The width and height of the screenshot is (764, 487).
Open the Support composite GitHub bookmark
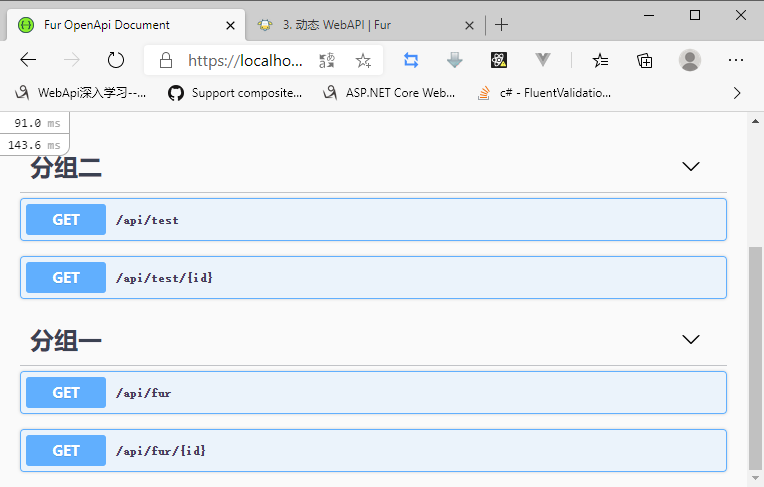pos(236,93)
